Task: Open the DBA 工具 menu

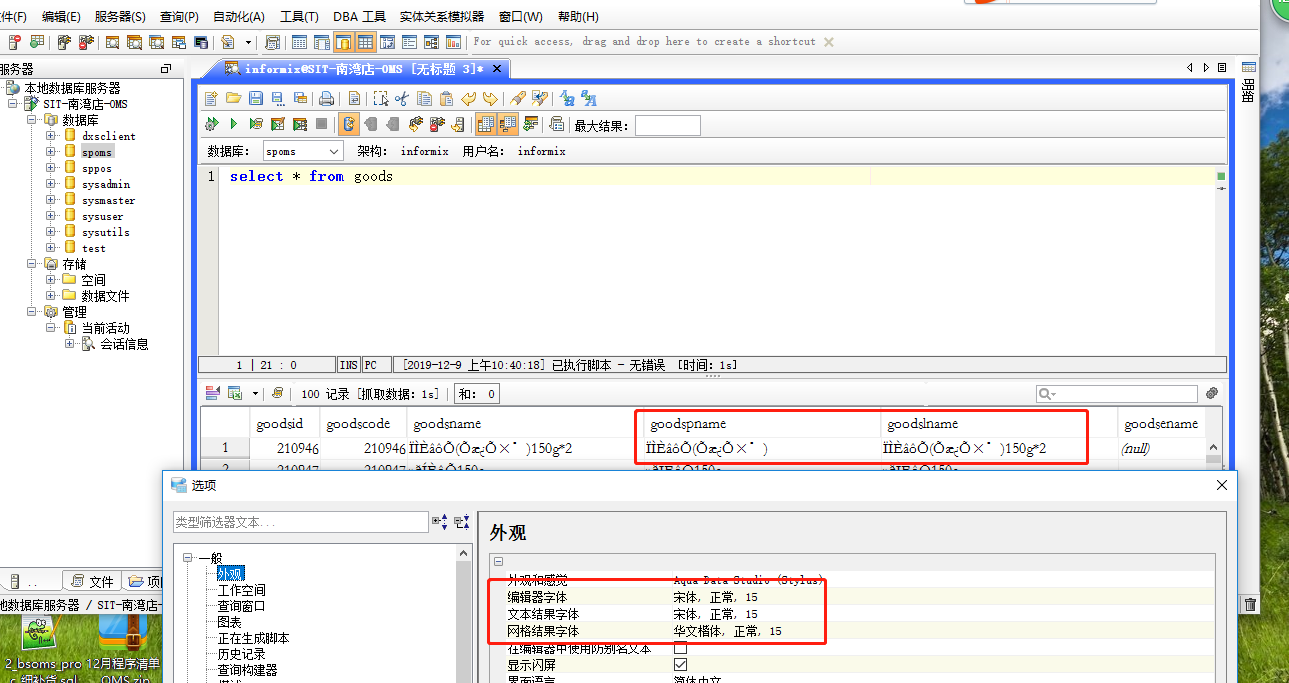Action: pos(359,17)
